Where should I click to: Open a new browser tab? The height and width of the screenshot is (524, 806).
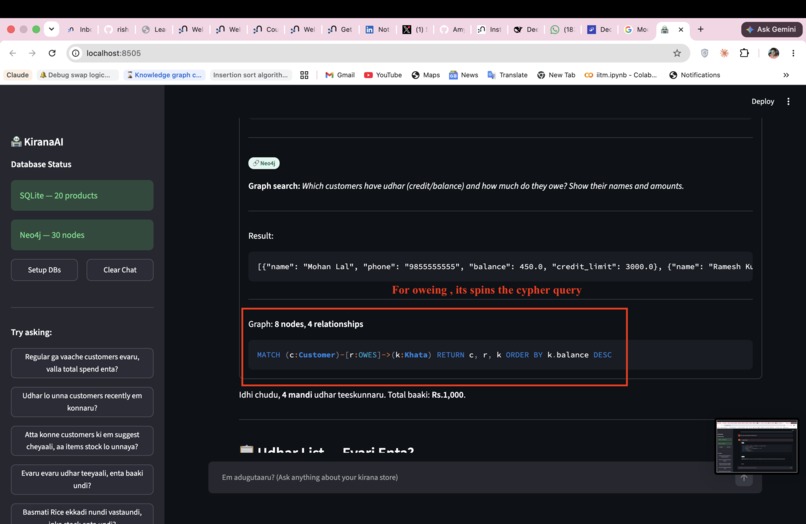point(700,29)
